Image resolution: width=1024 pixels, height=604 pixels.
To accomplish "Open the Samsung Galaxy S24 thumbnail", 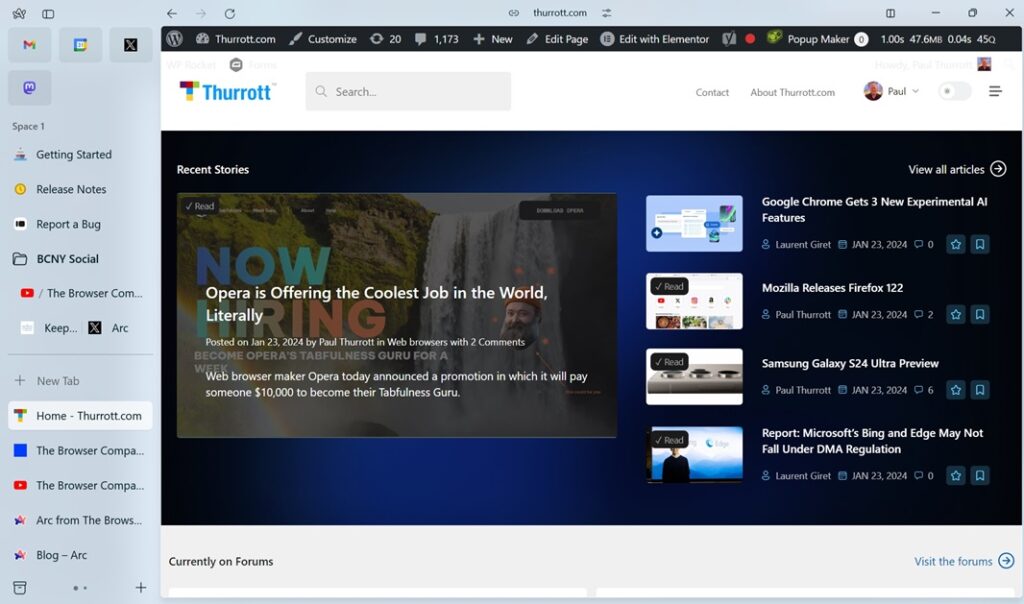I will click(x=694, y=377).
